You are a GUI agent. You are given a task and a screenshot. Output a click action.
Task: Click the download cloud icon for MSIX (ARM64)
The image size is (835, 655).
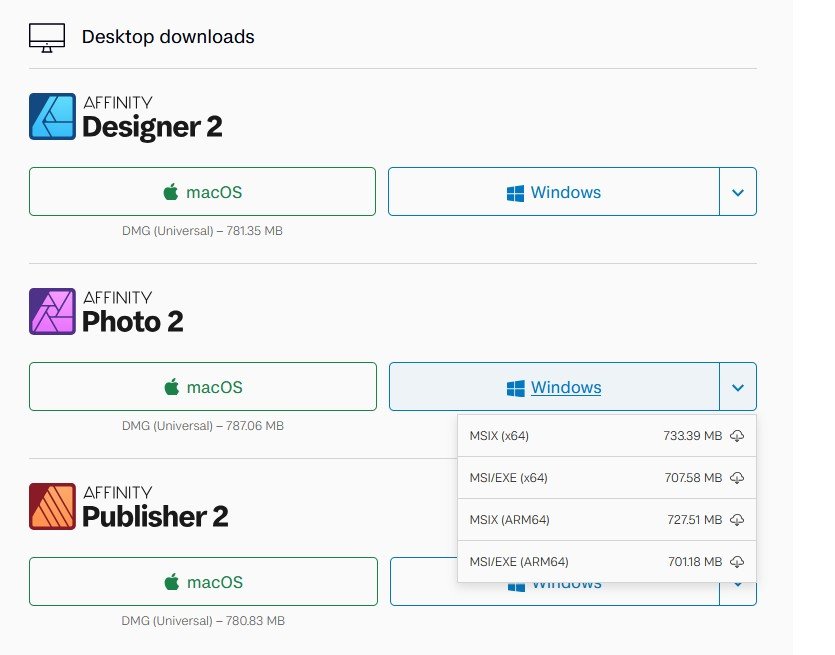(737, 520)
